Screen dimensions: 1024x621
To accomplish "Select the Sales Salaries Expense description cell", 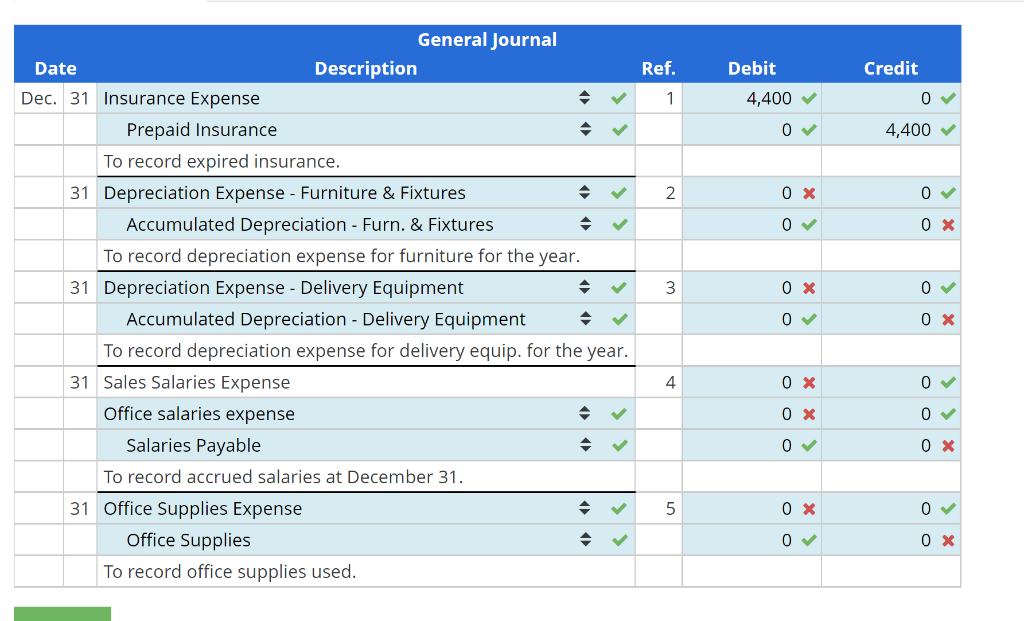I will (366, 382).
